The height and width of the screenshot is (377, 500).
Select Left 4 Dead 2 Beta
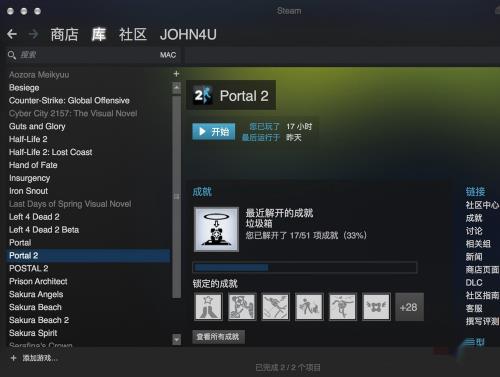(x=44, y=230)
